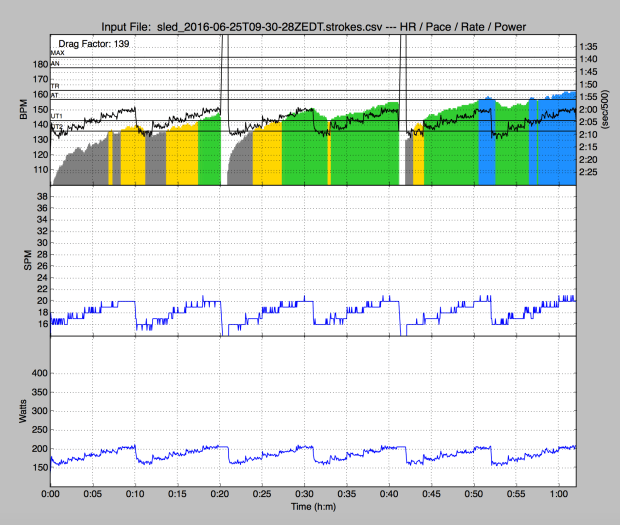Click the 400 tick on the Watts axis
This screenshot has height=525, width=620.
tap(36, 371)
